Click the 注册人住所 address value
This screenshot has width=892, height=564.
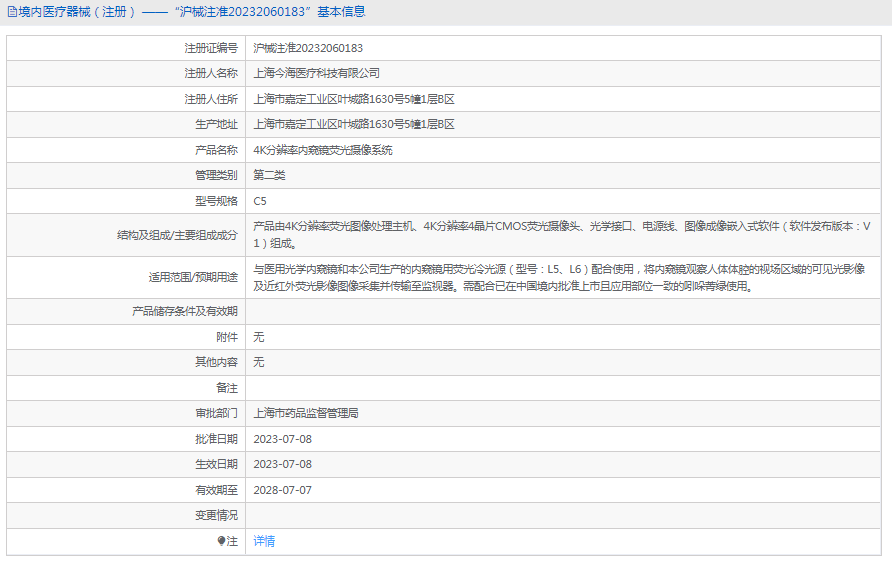[354, 99]
